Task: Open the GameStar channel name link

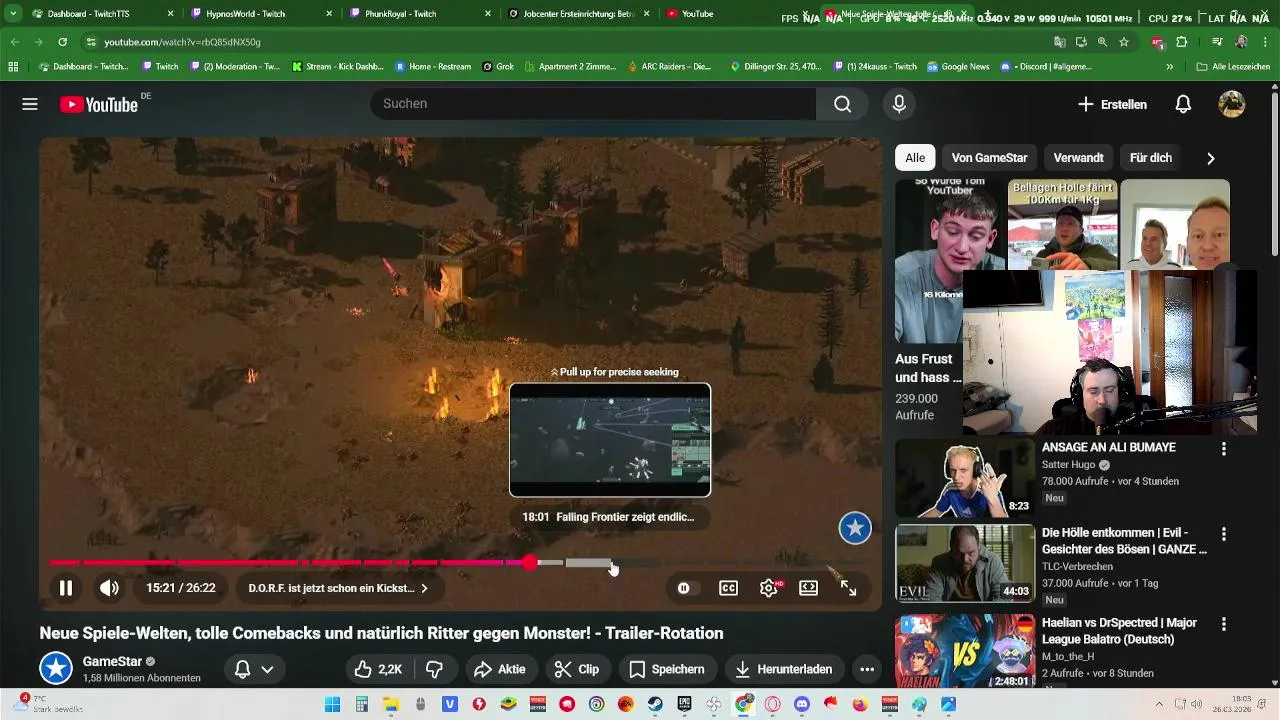Action: click(113, 661)
